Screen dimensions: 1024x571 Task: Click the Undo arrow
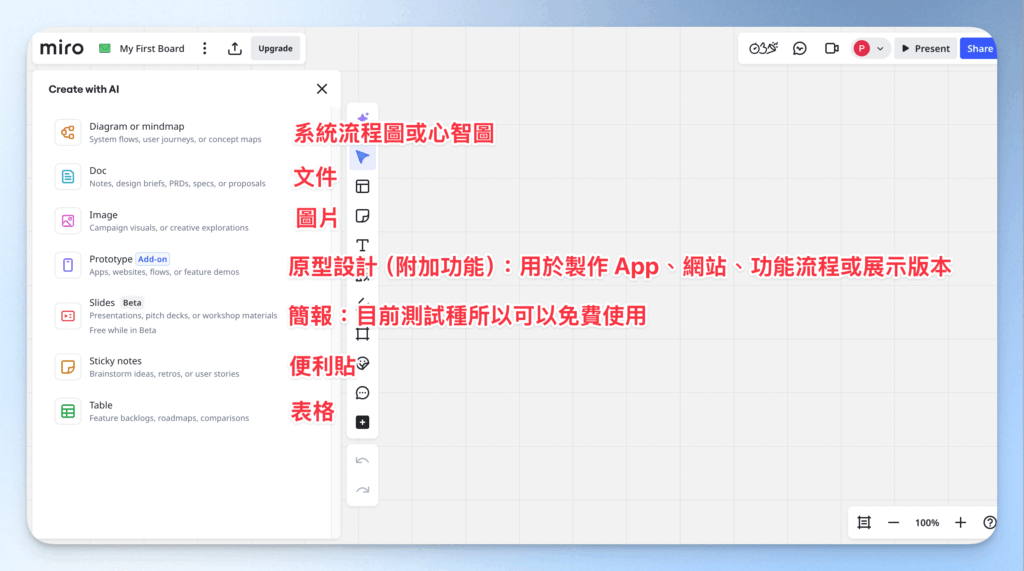click(362, 461)
